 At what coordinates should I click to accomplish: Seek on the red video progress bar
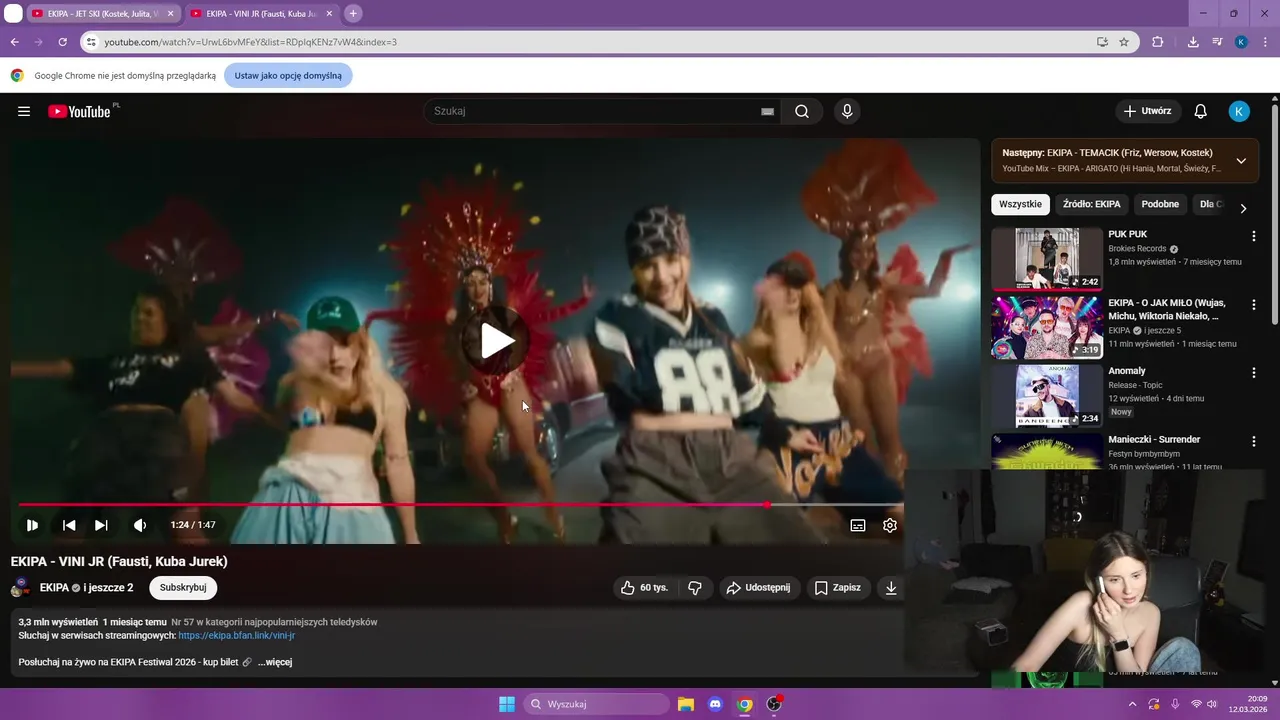[460, 505]
